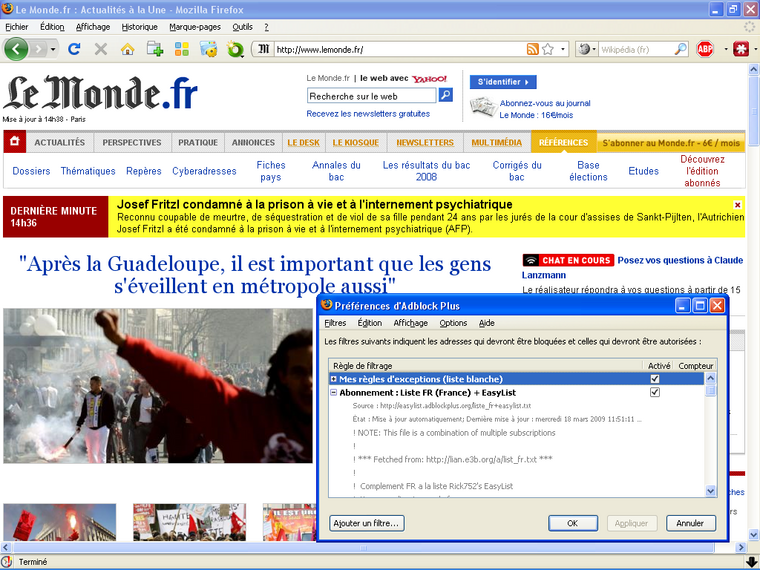
Task: Click the Le Monde red home icon
Action: [15, 142]
